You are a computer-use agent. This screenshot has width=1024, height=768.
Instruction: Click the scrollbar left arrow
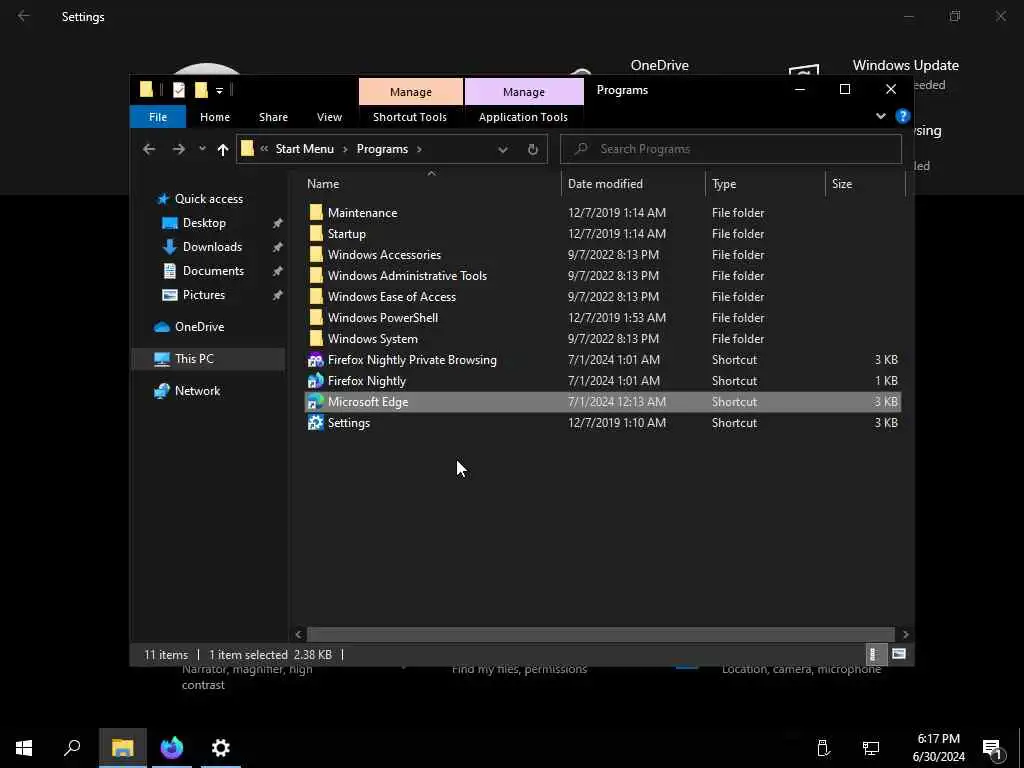coord(298,634)
